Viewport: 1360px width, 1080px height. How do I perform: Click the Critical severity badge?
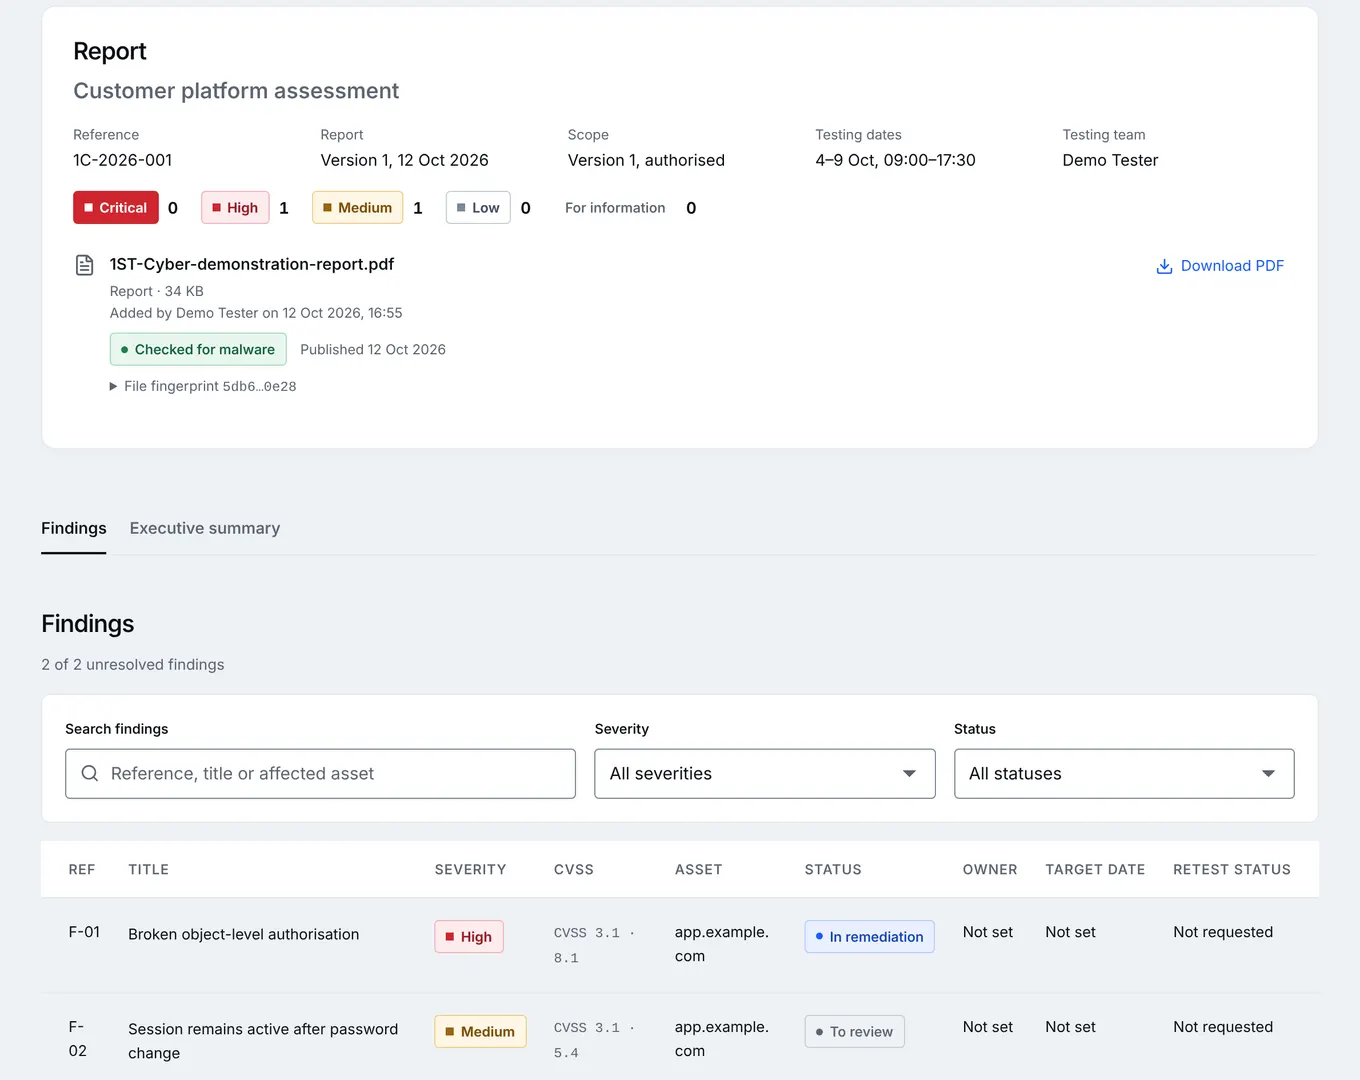[x=116, y=207]
